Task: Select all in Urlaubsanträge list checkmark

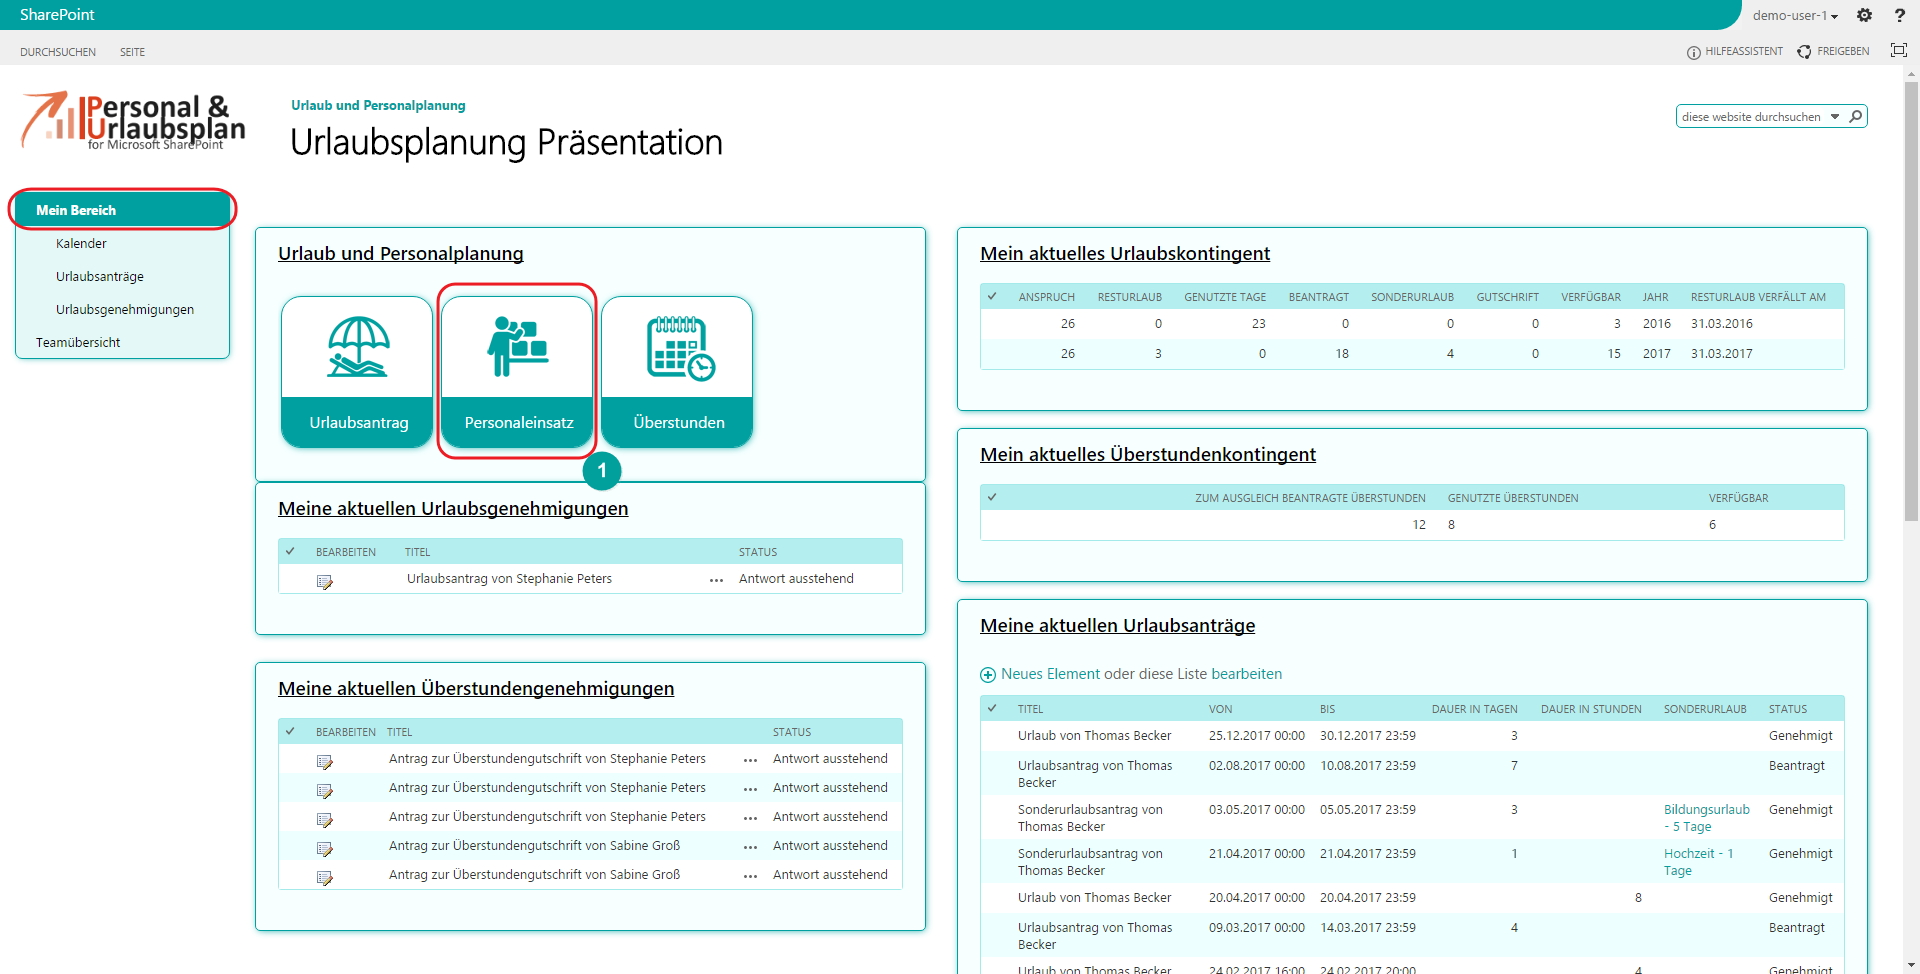Action: tap(992, 708)
